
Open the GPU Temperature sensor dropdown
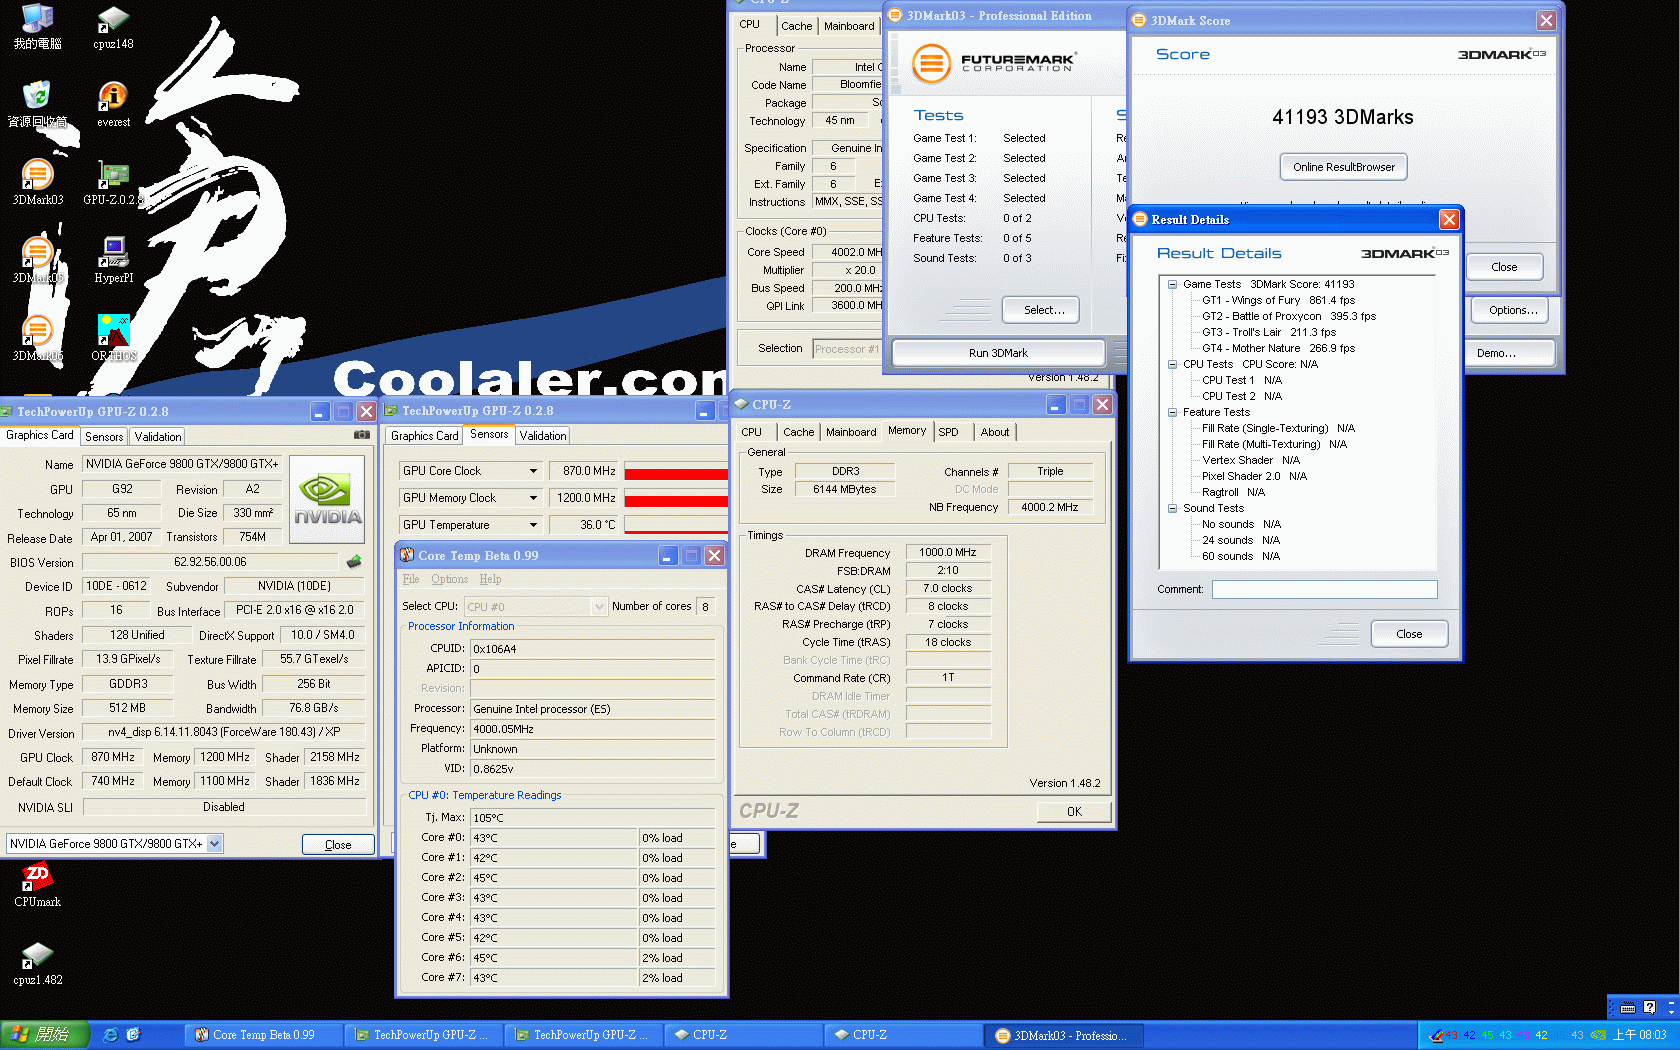click(x=533, y=525)
